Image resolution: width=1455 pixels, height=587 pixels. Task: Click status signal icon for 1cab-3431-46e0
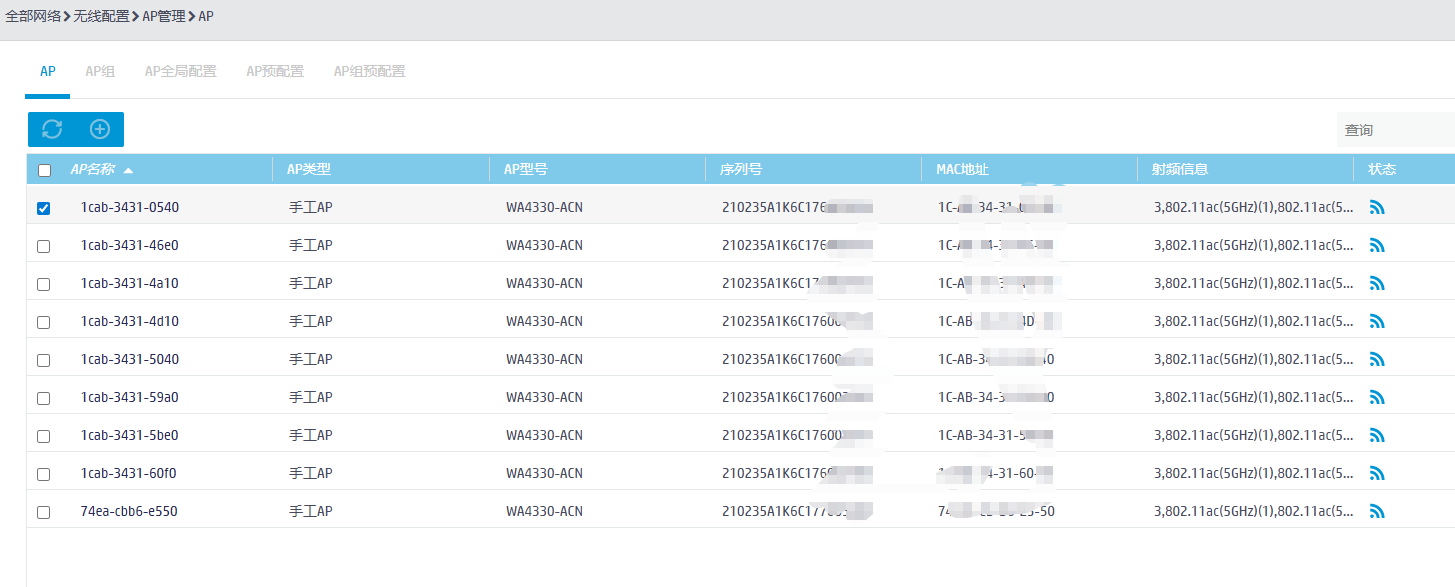[x=1377, y=246]
